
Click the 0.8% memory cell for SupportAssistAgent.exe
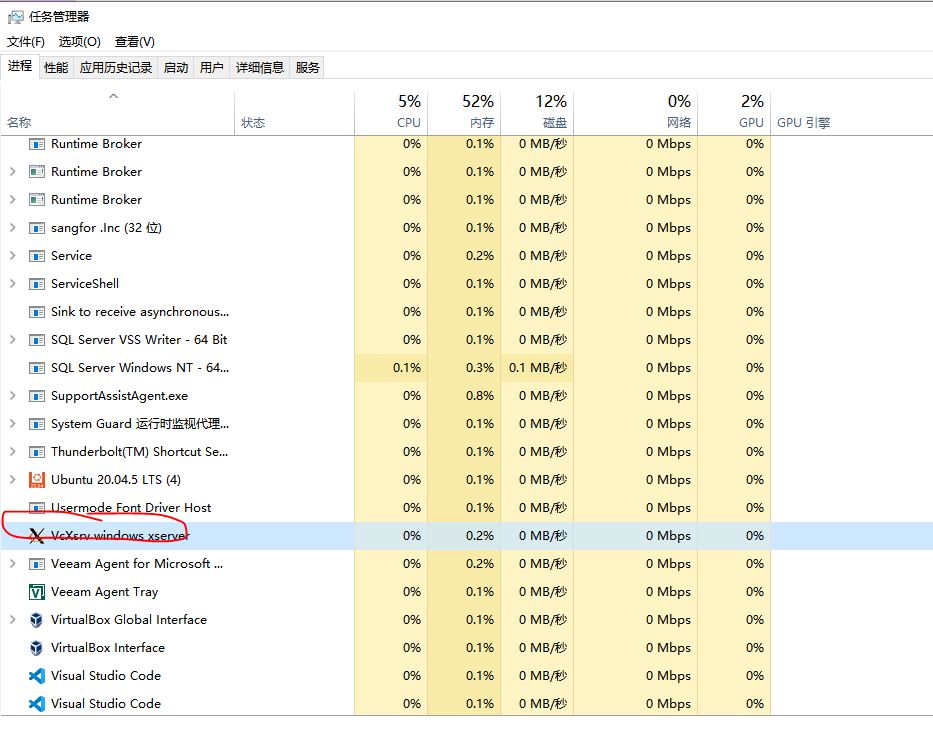[x=464, y=396]
